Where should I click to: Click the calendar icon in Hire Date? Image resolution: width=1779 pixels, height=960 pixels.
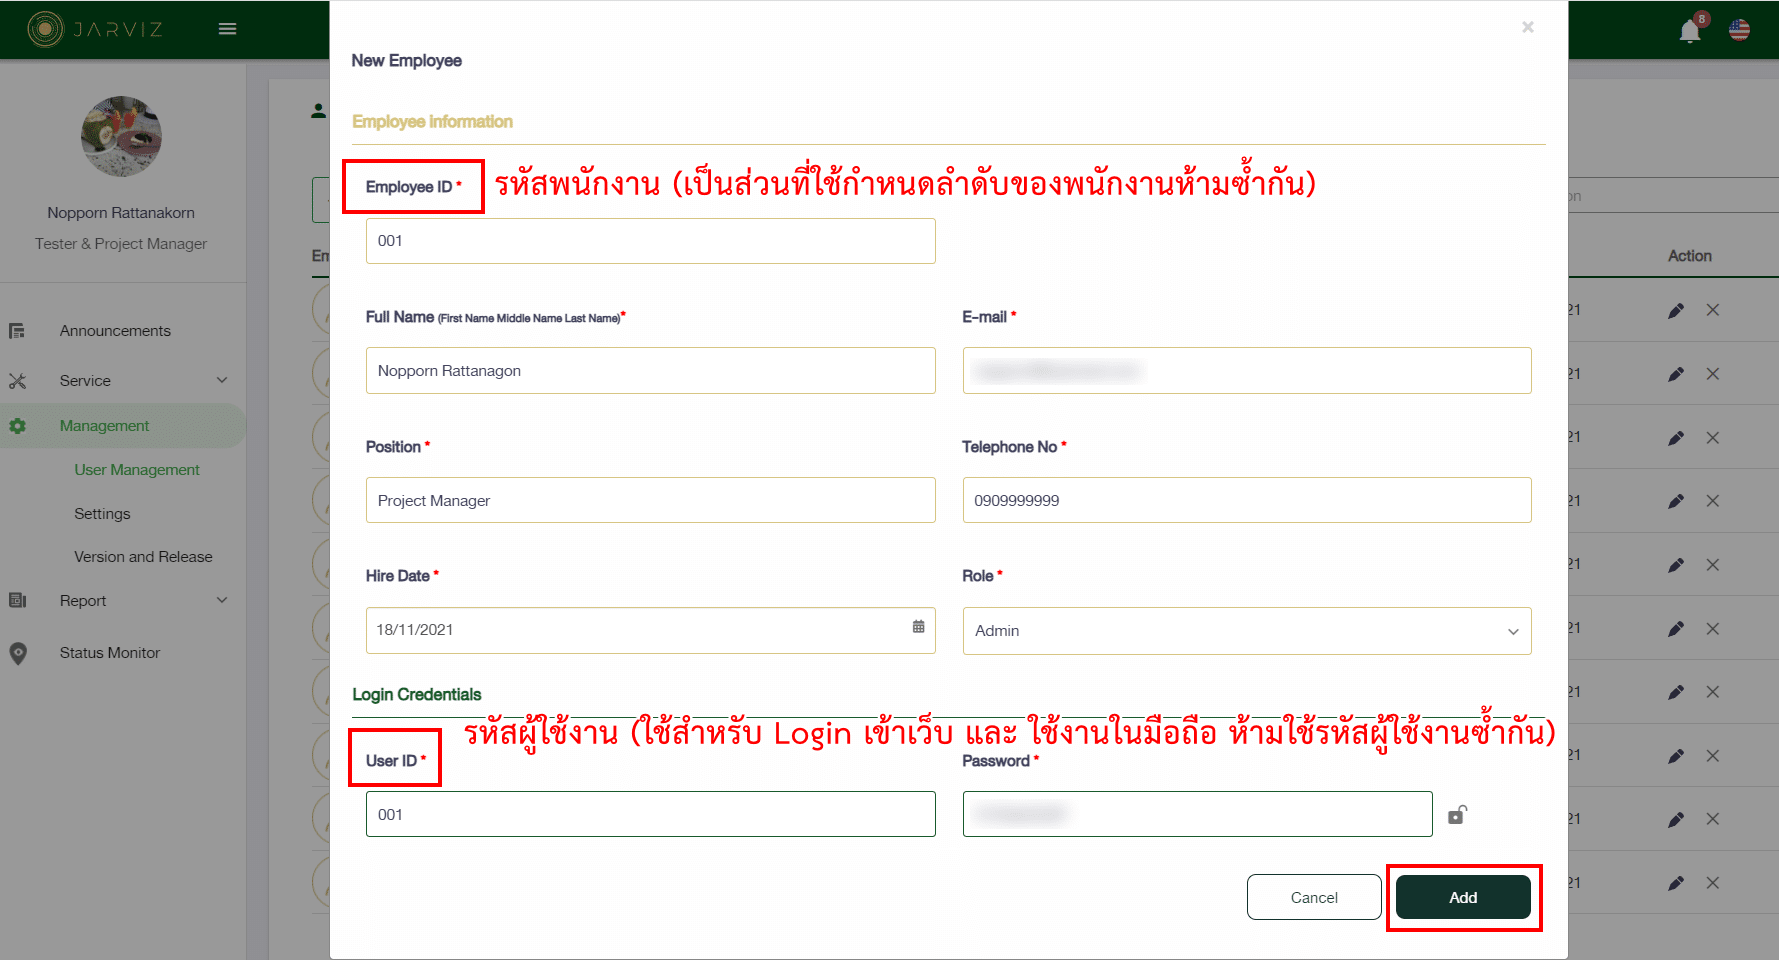tap(918, 627)
